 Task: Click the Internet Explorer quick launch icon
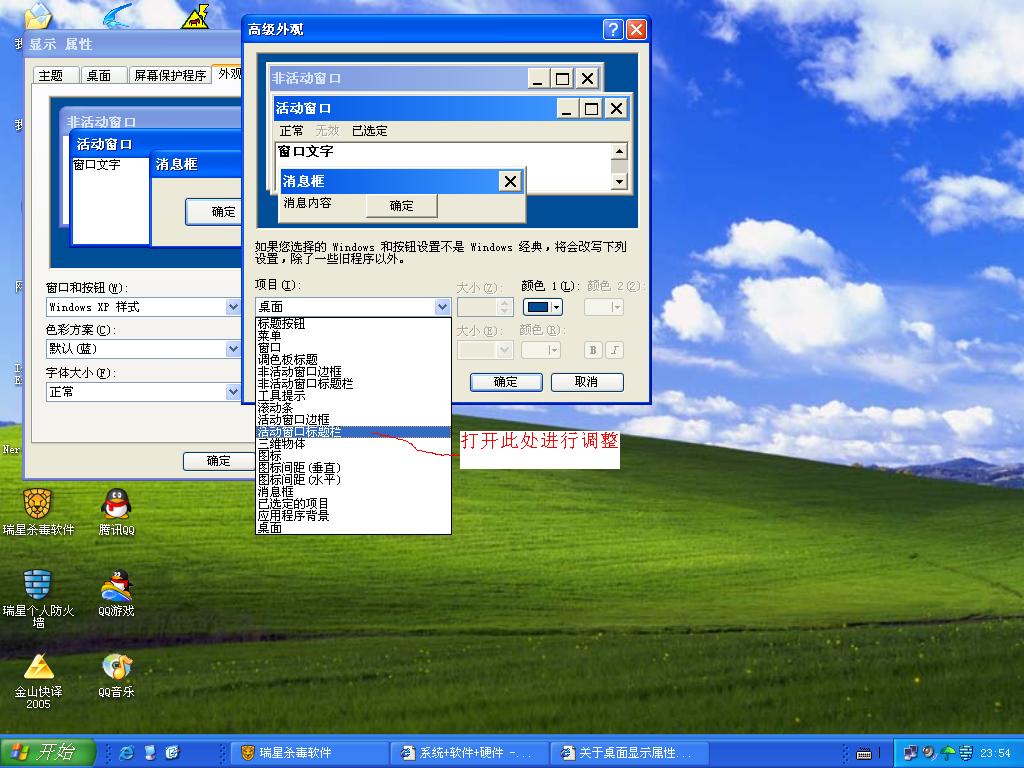[127, 752]
